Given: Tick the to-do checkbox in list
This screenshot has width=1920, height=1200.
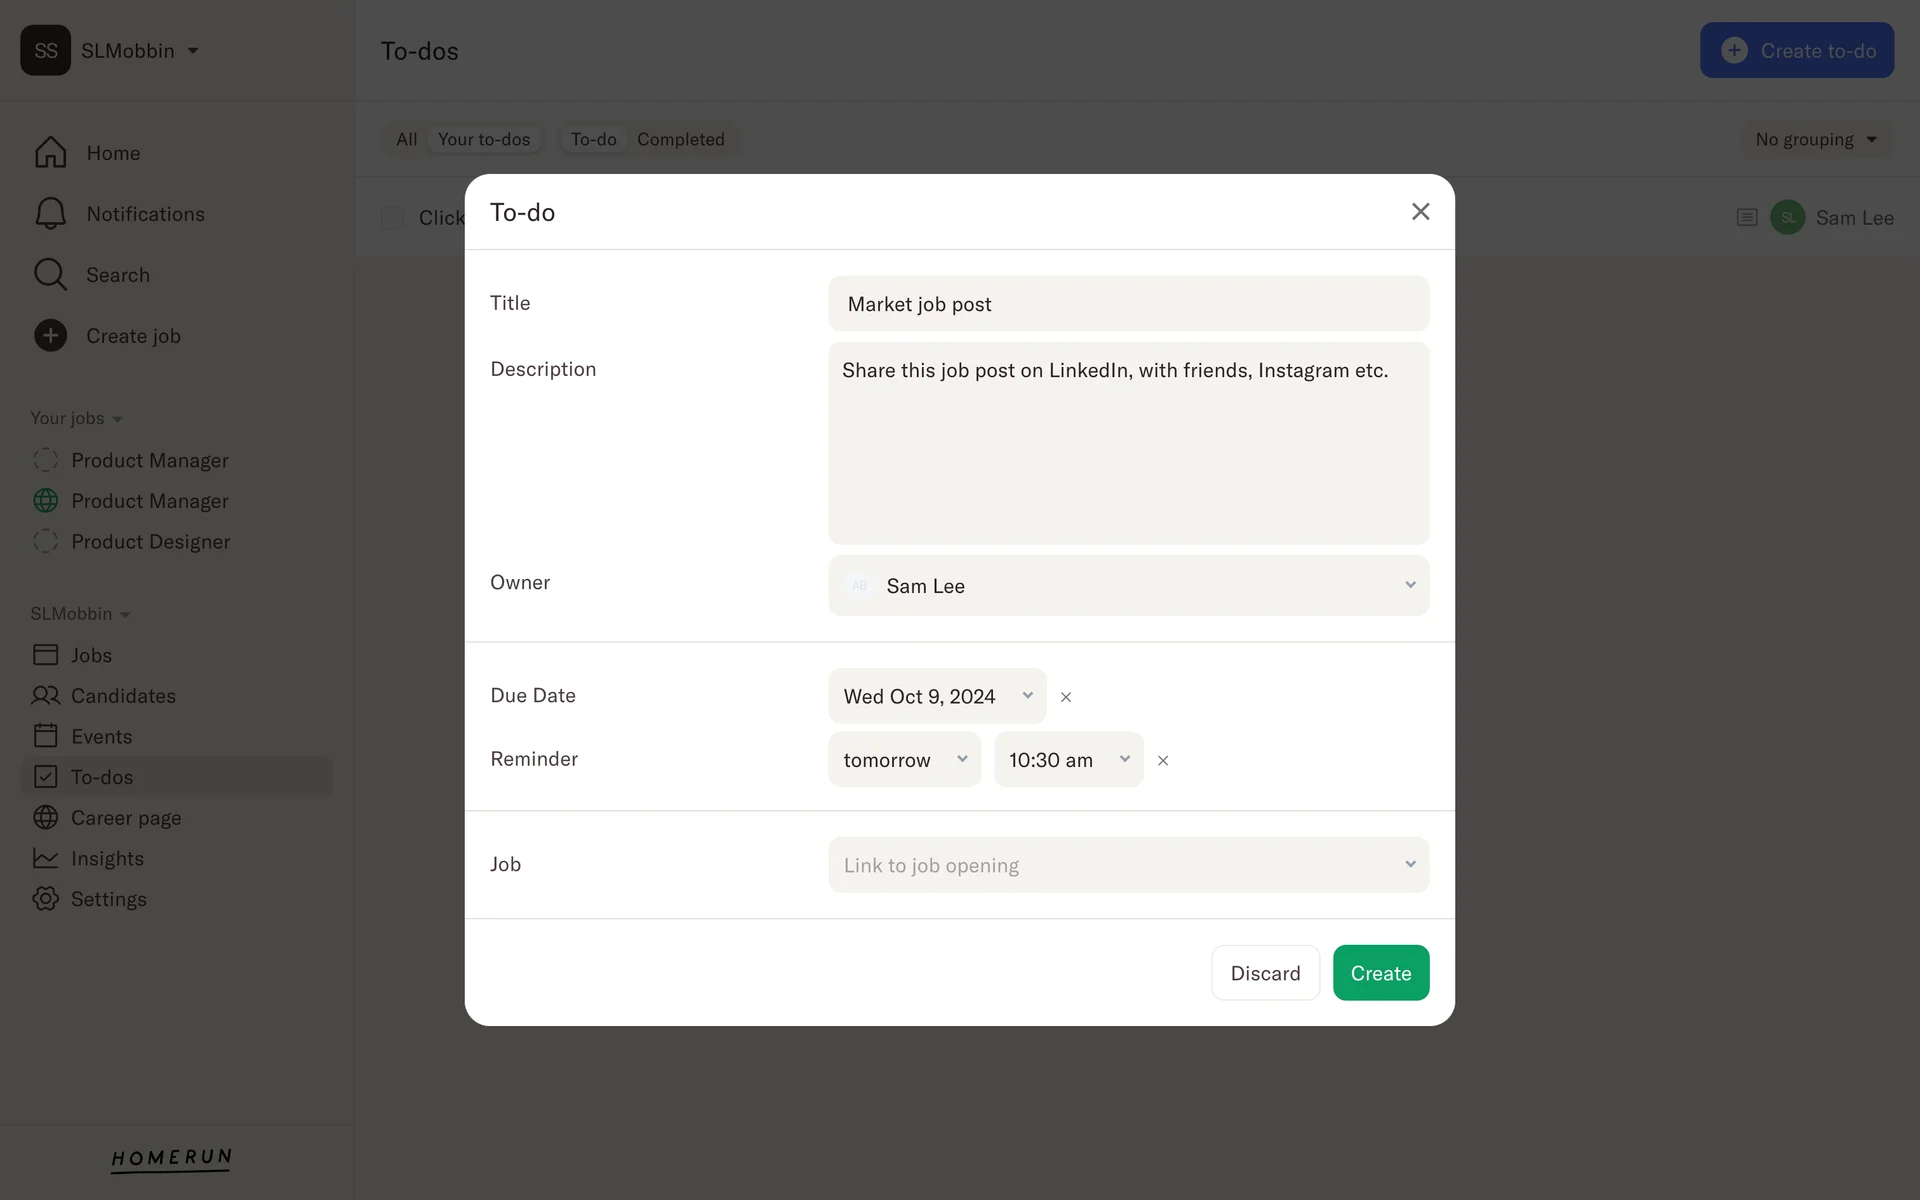Looking at the screenshot, I should point(392,218).
